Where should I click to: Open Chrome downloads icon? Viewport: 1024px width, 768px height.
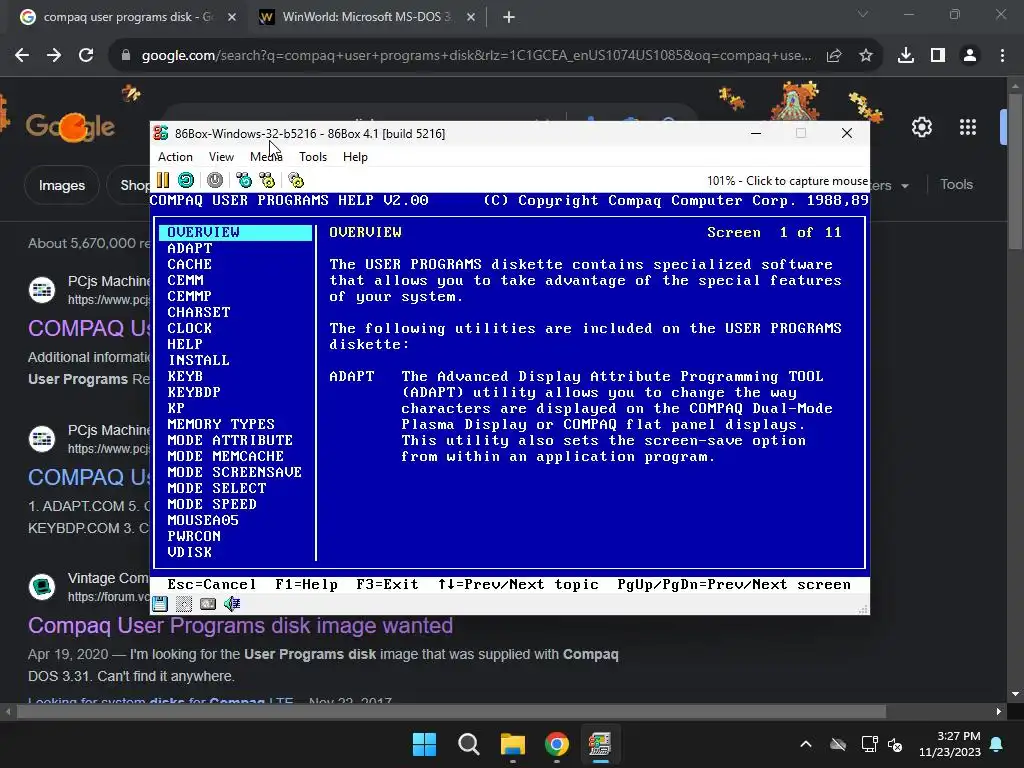click(x=905, y=56)
